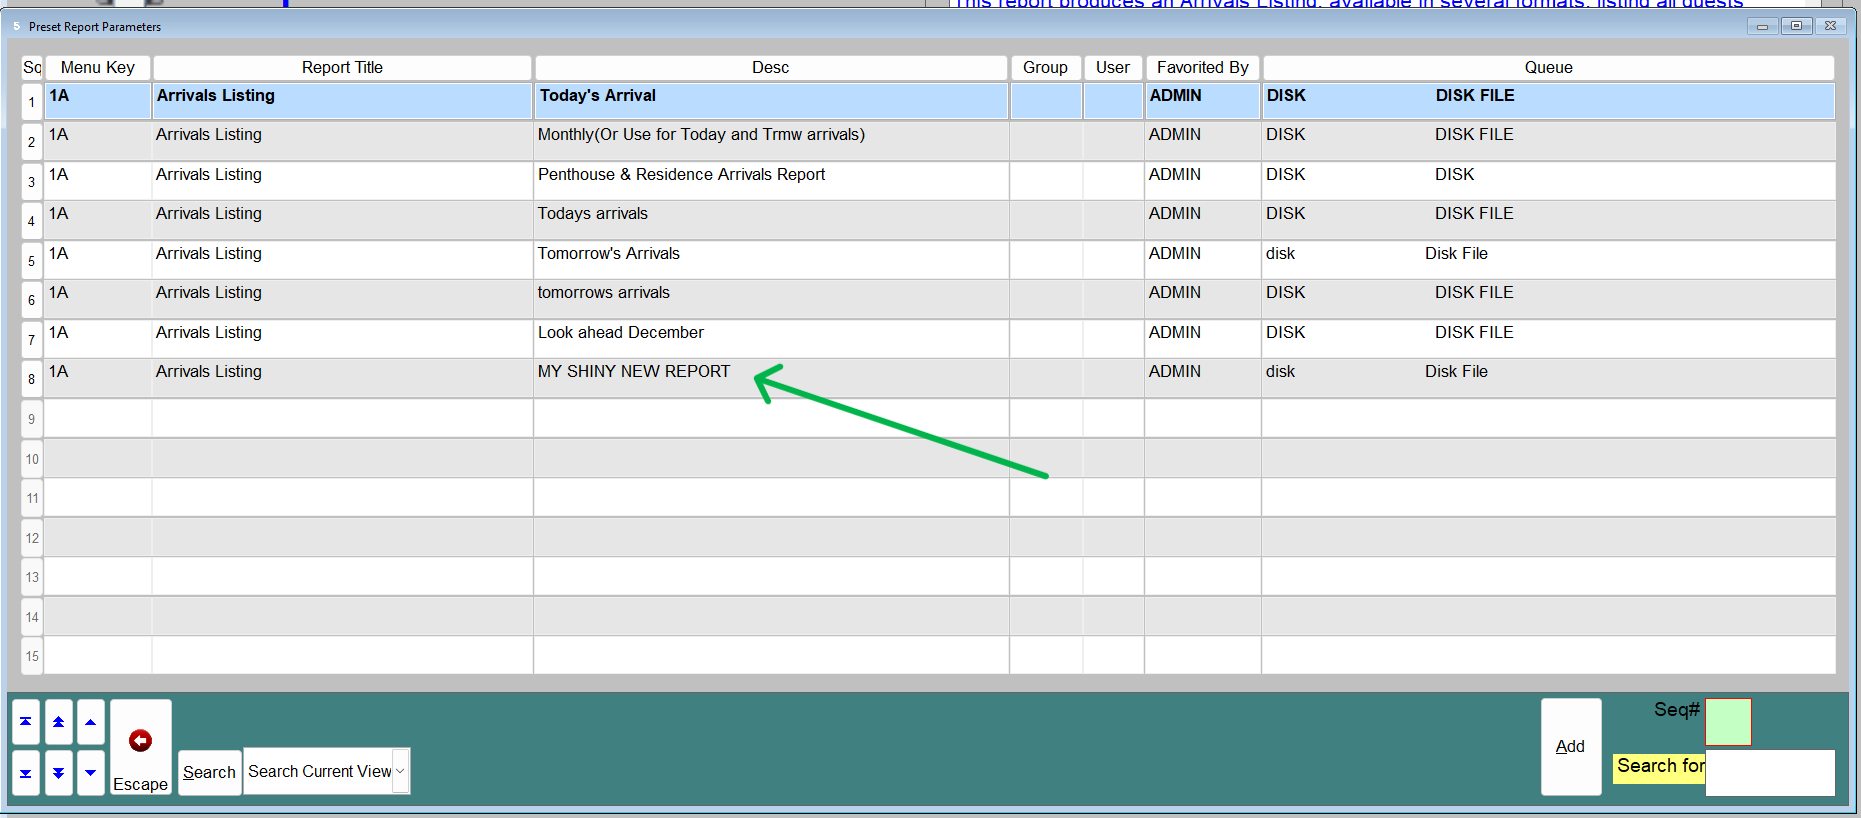Jump to last record with bottom arrow
Screen dimensions: 1861x818
26,773
